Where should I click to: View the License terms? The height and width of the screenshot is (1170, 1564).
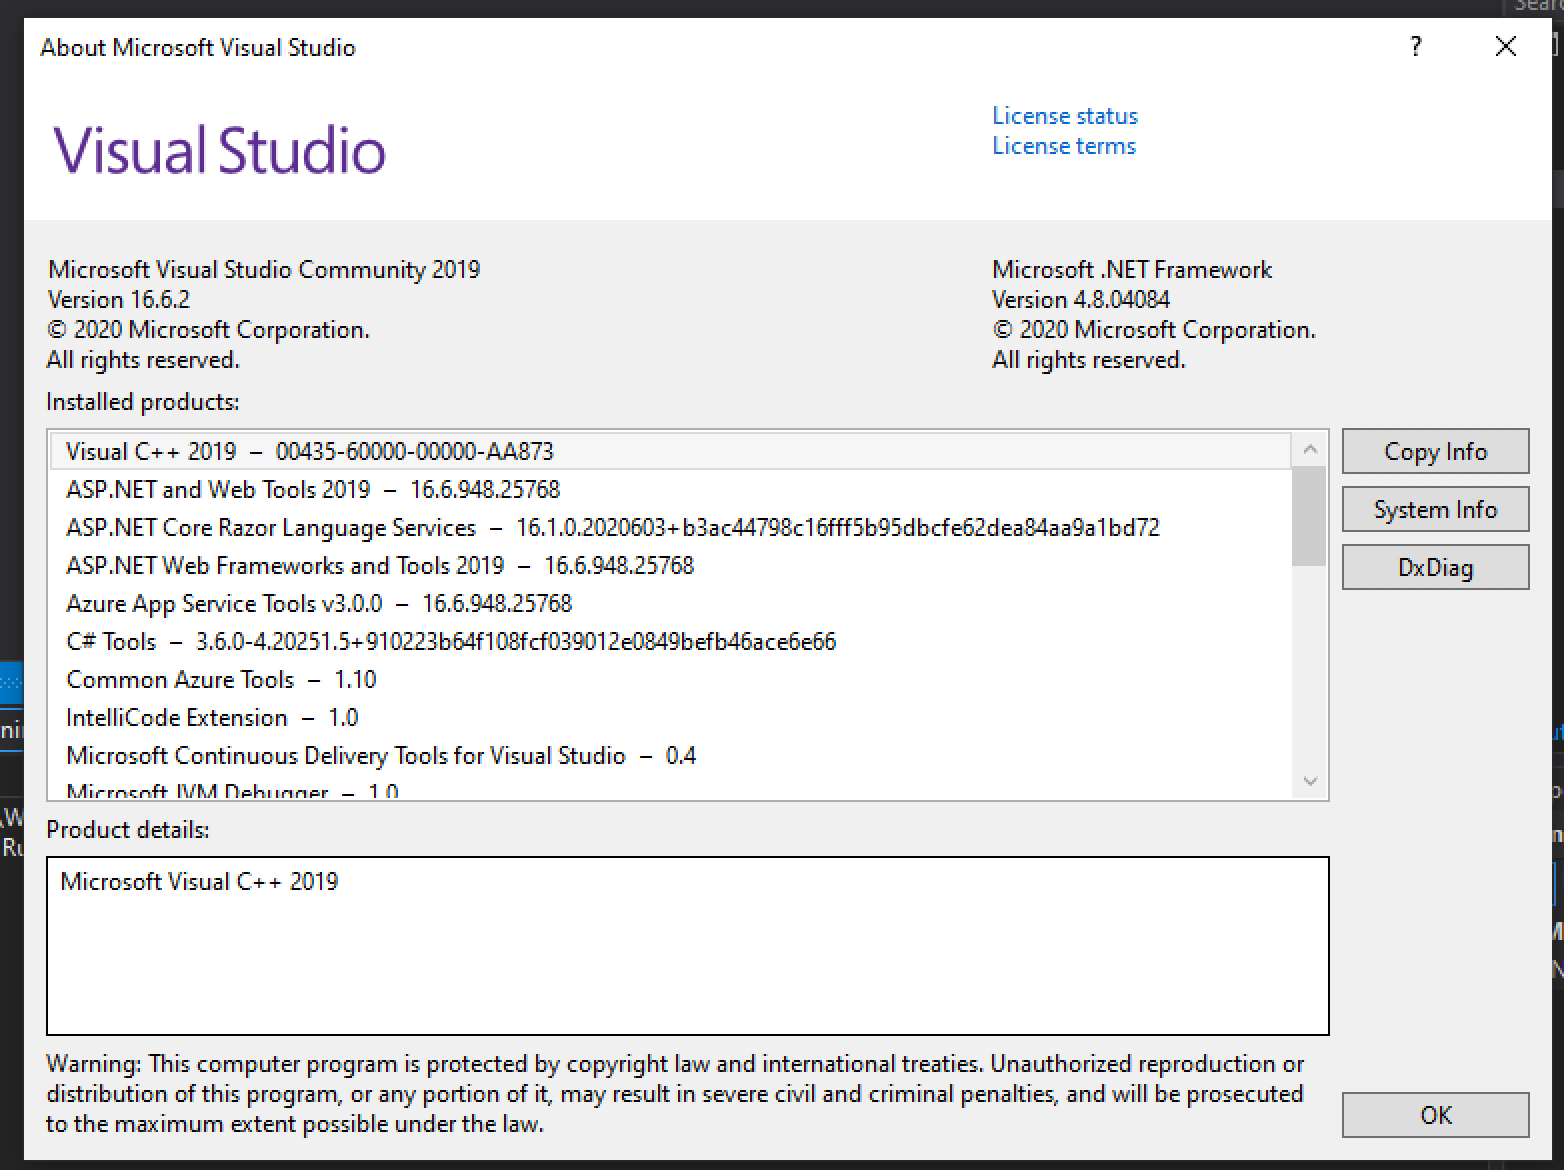point(1063,145)
